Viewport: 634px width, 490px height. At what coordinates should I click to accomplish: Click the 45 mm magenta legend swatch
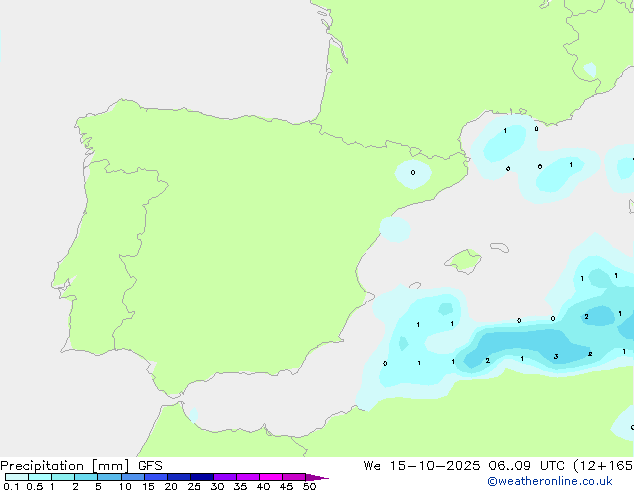pyautogui.click(x=294, y=477)
